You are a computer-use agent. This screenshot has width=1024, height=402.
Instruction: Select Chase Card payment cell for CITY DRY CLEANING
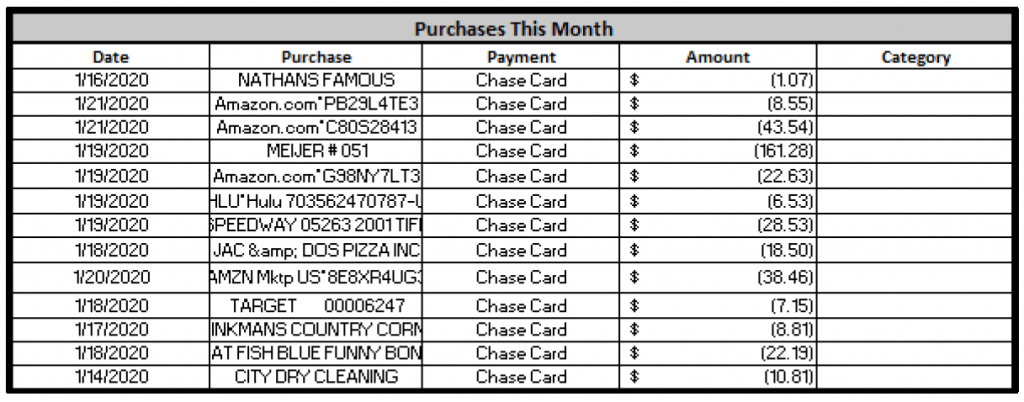[520, 377]
